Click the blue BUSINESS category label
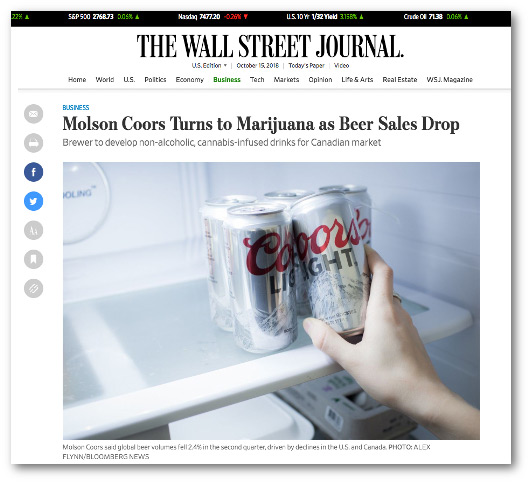Image resolution: width=530 pixels, height=483 pixels. (x=76, y=107)
